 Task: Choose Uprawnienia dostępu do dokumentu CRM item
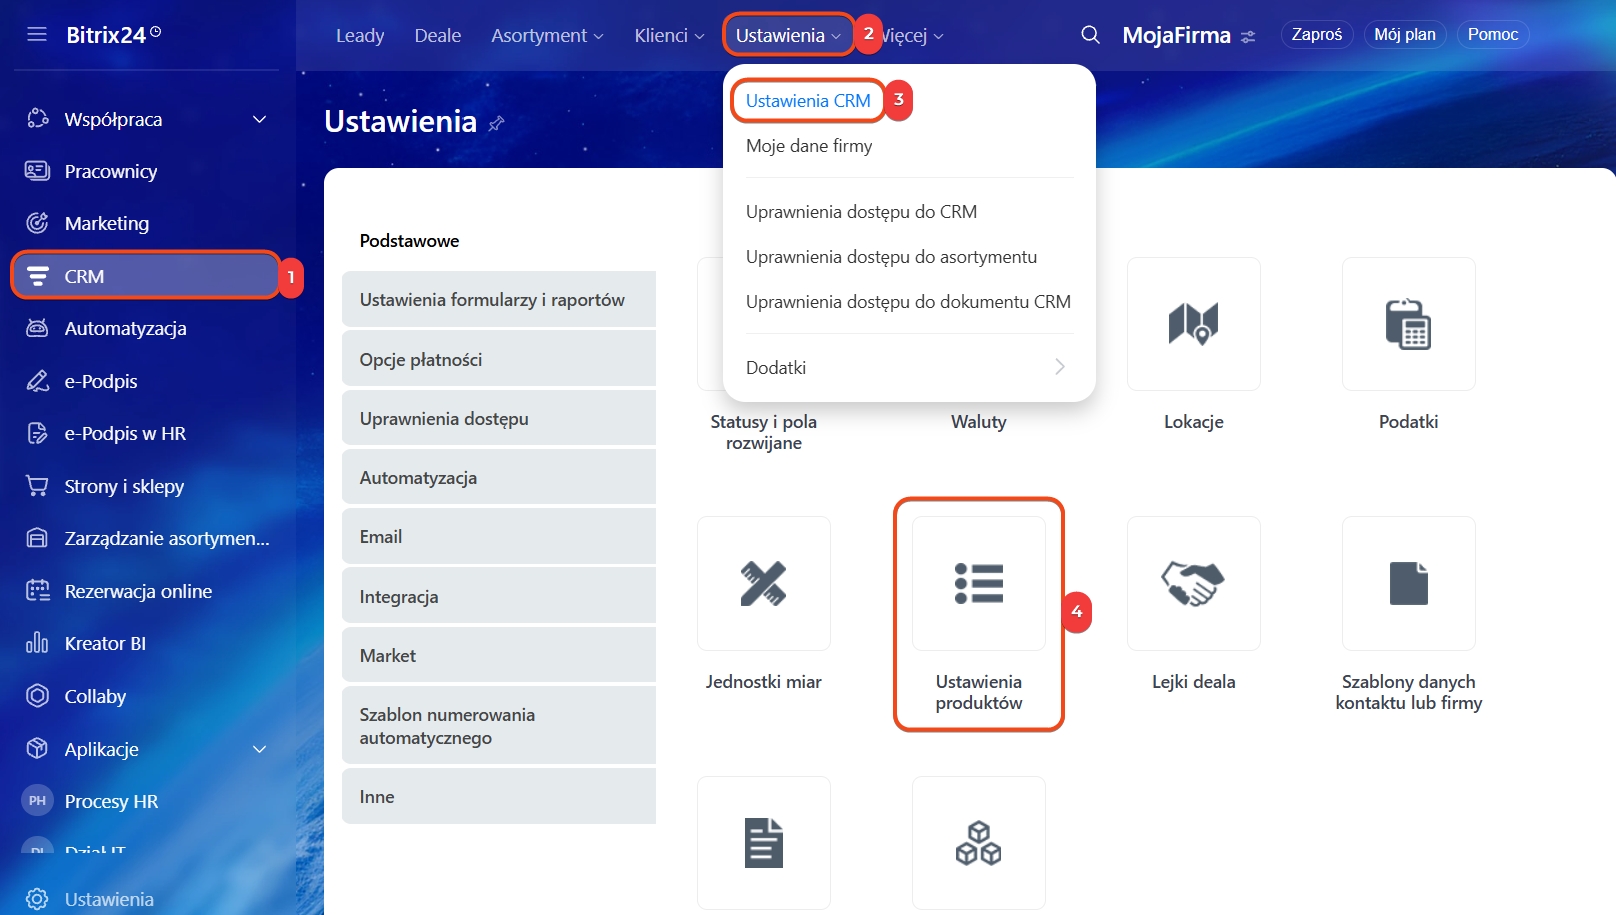pyautogui.click(x=908, y=302)
